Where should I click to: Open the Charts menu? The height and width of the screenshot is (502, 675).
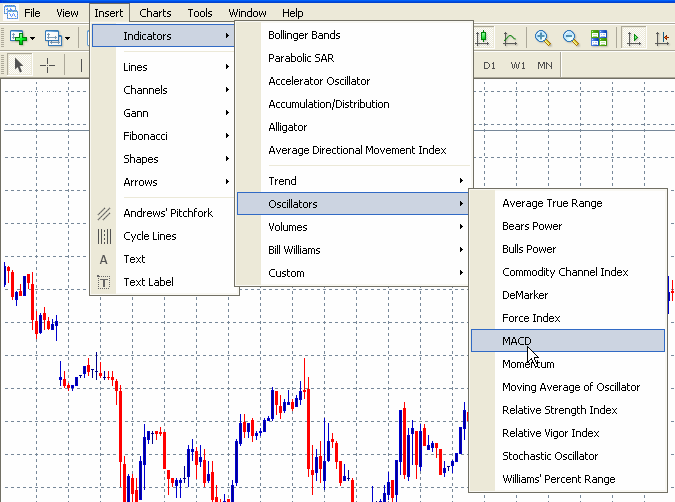pyautogui.click(x=155, y=13)
